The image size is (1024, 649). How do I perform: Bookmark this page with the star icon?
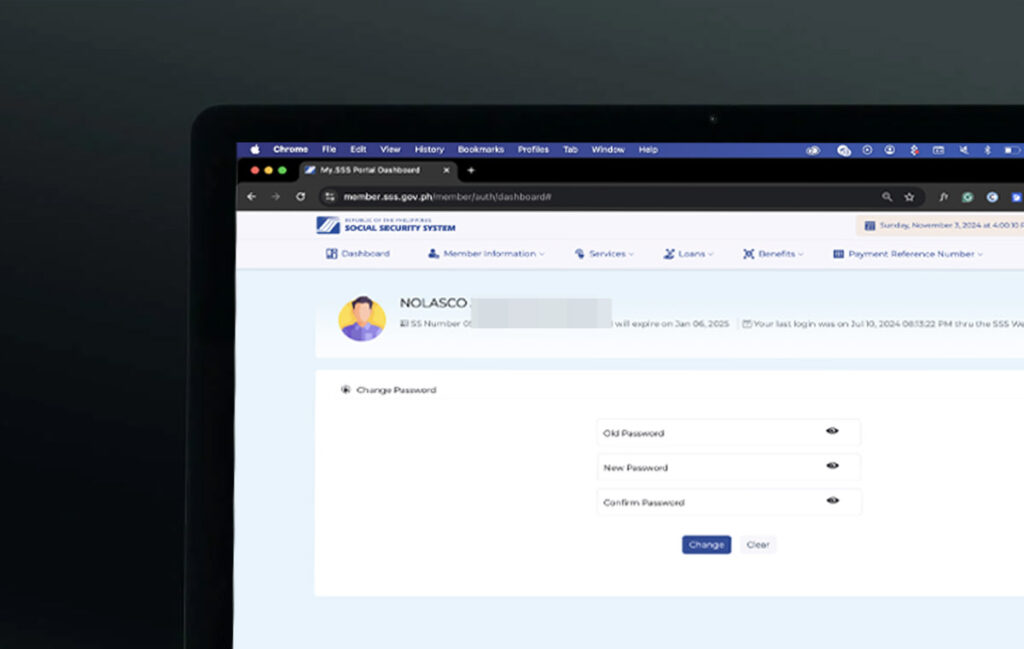pyautogui.click(x=909, y=197)
